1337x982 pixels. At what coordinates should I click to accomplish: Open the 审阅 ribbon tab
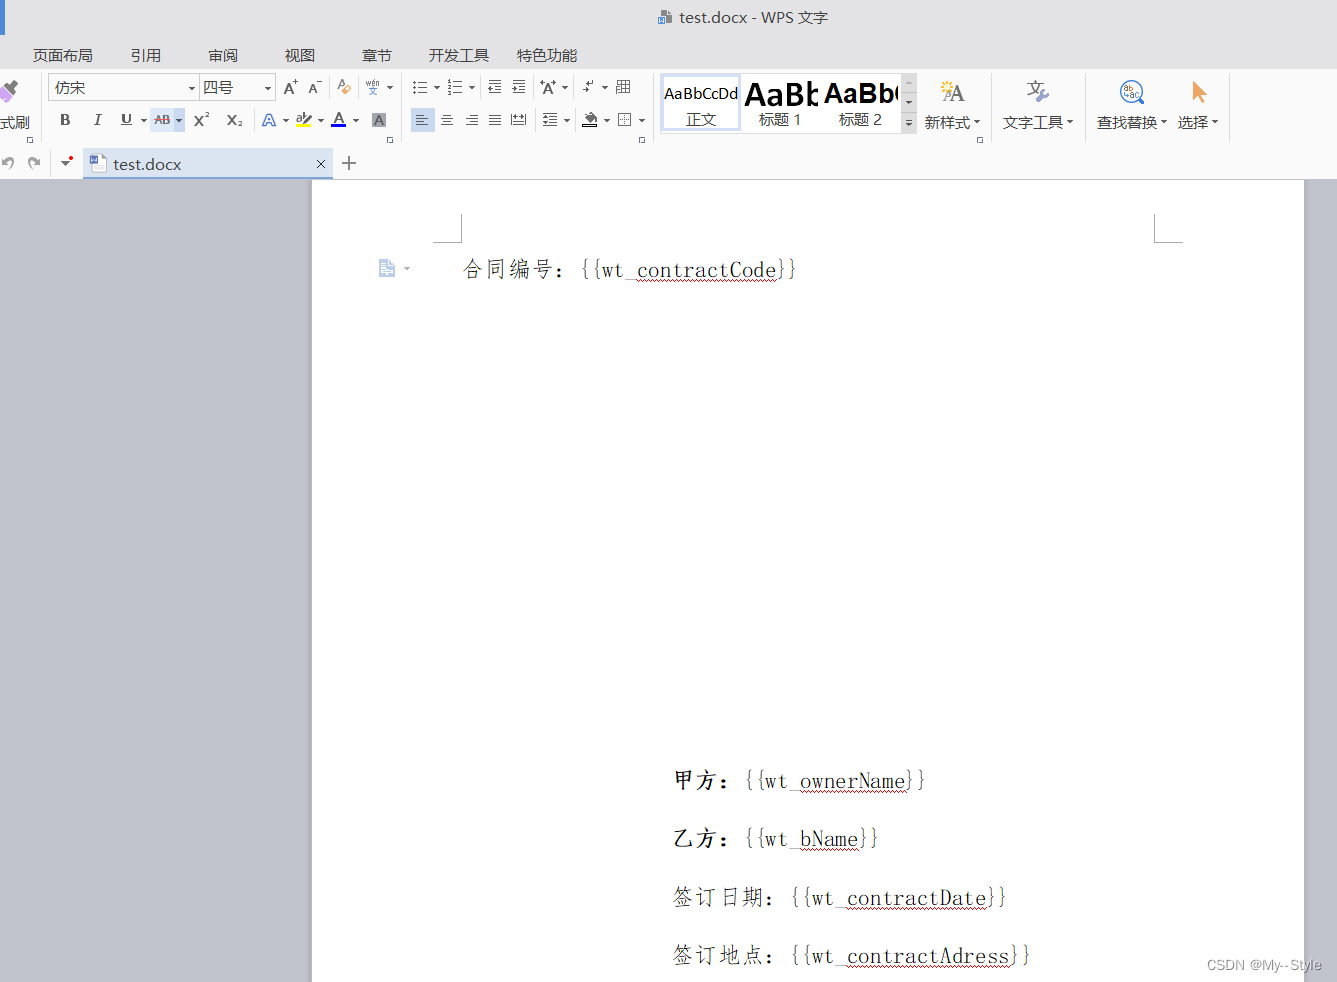[x=222, y=55]
